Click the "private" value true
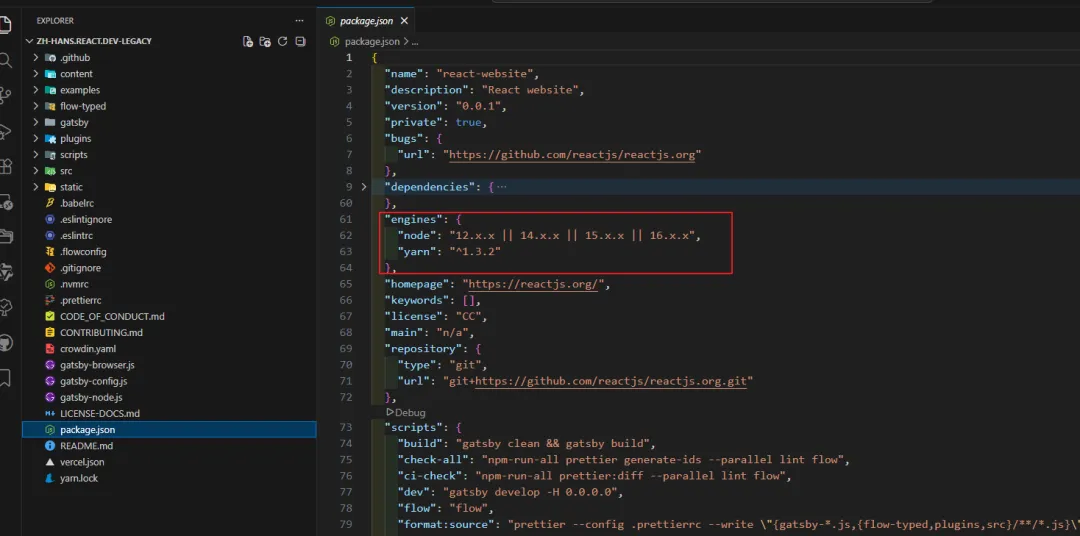Image resolution: width=1080 pixels, height=536 pixels. click(x=468, y=122)
